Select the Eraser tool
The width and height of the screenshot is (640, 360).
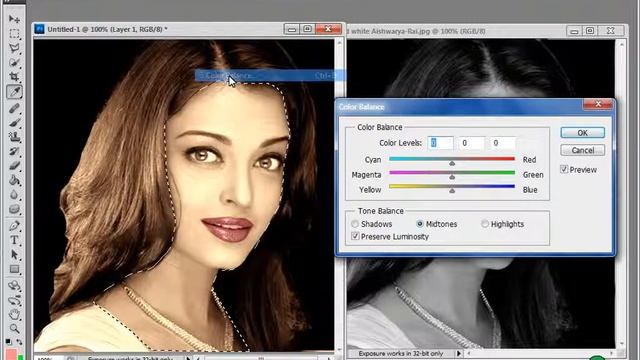pos(14,166)
